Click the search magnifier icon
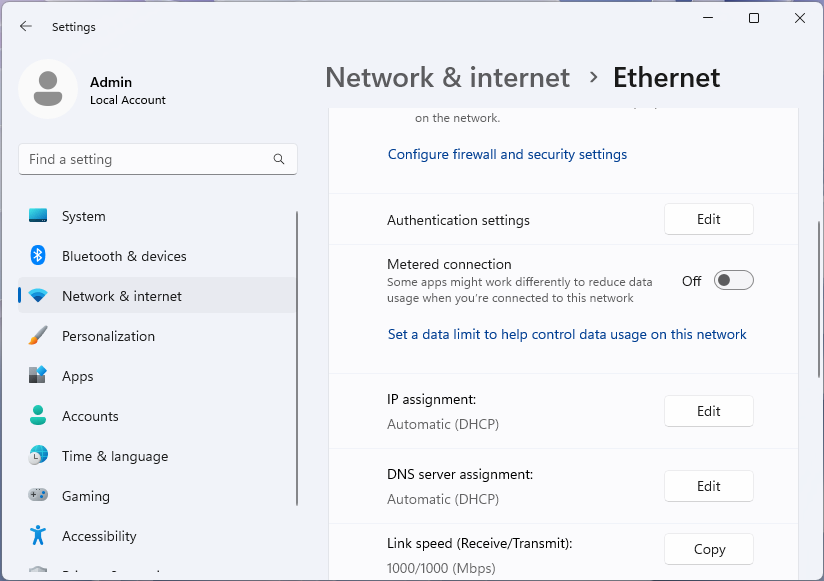 pos(279,159)
